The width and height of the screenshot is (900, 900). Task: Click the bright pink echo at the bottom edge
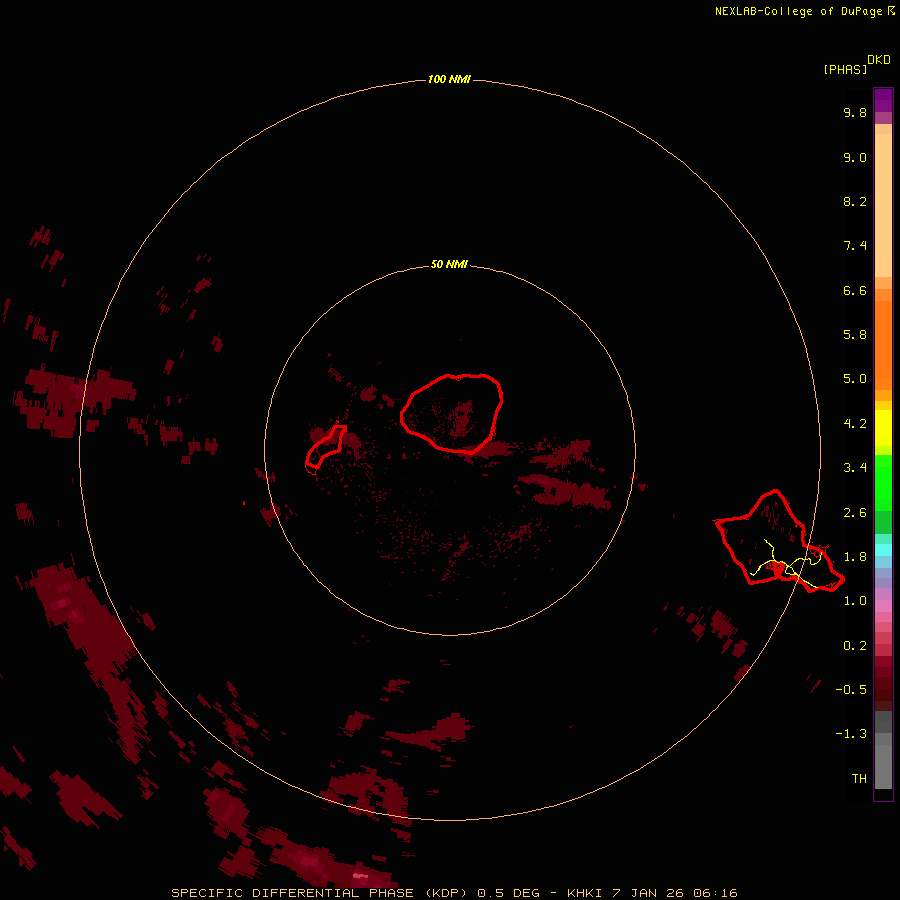pos(360,875)
